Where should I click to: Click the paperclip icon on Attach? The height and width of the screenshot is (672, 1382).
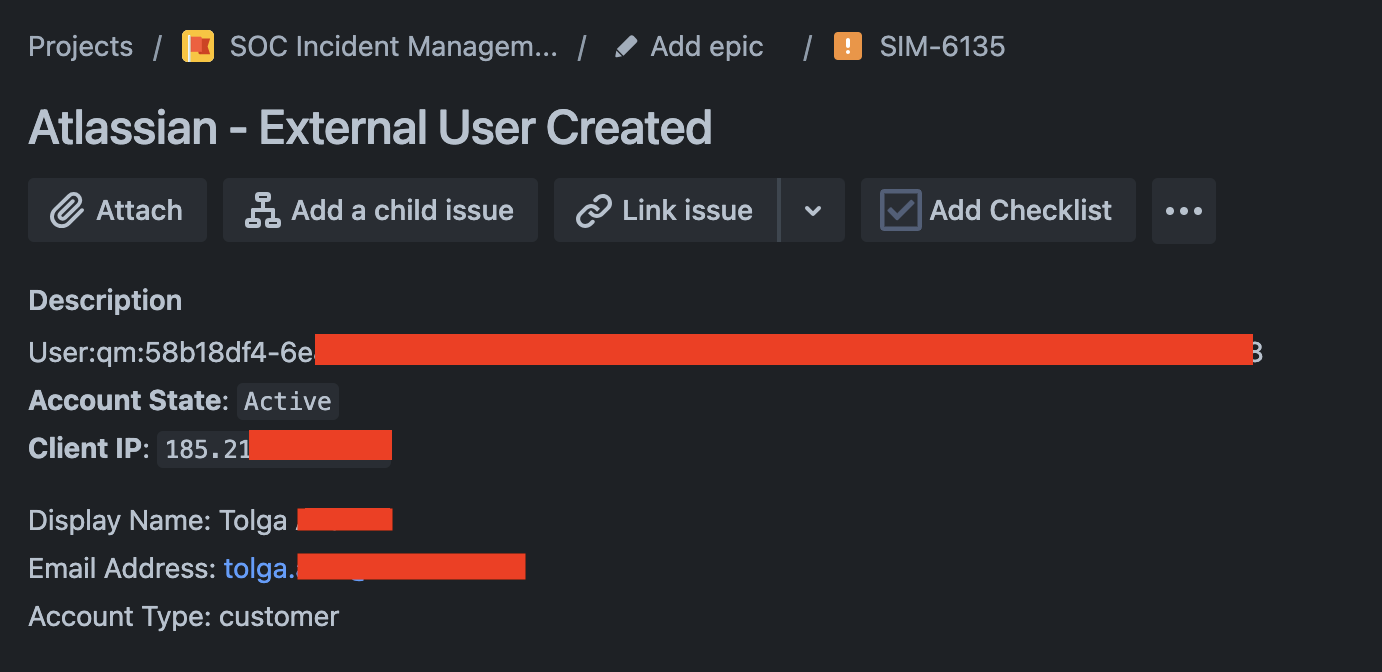click(66, 211)
